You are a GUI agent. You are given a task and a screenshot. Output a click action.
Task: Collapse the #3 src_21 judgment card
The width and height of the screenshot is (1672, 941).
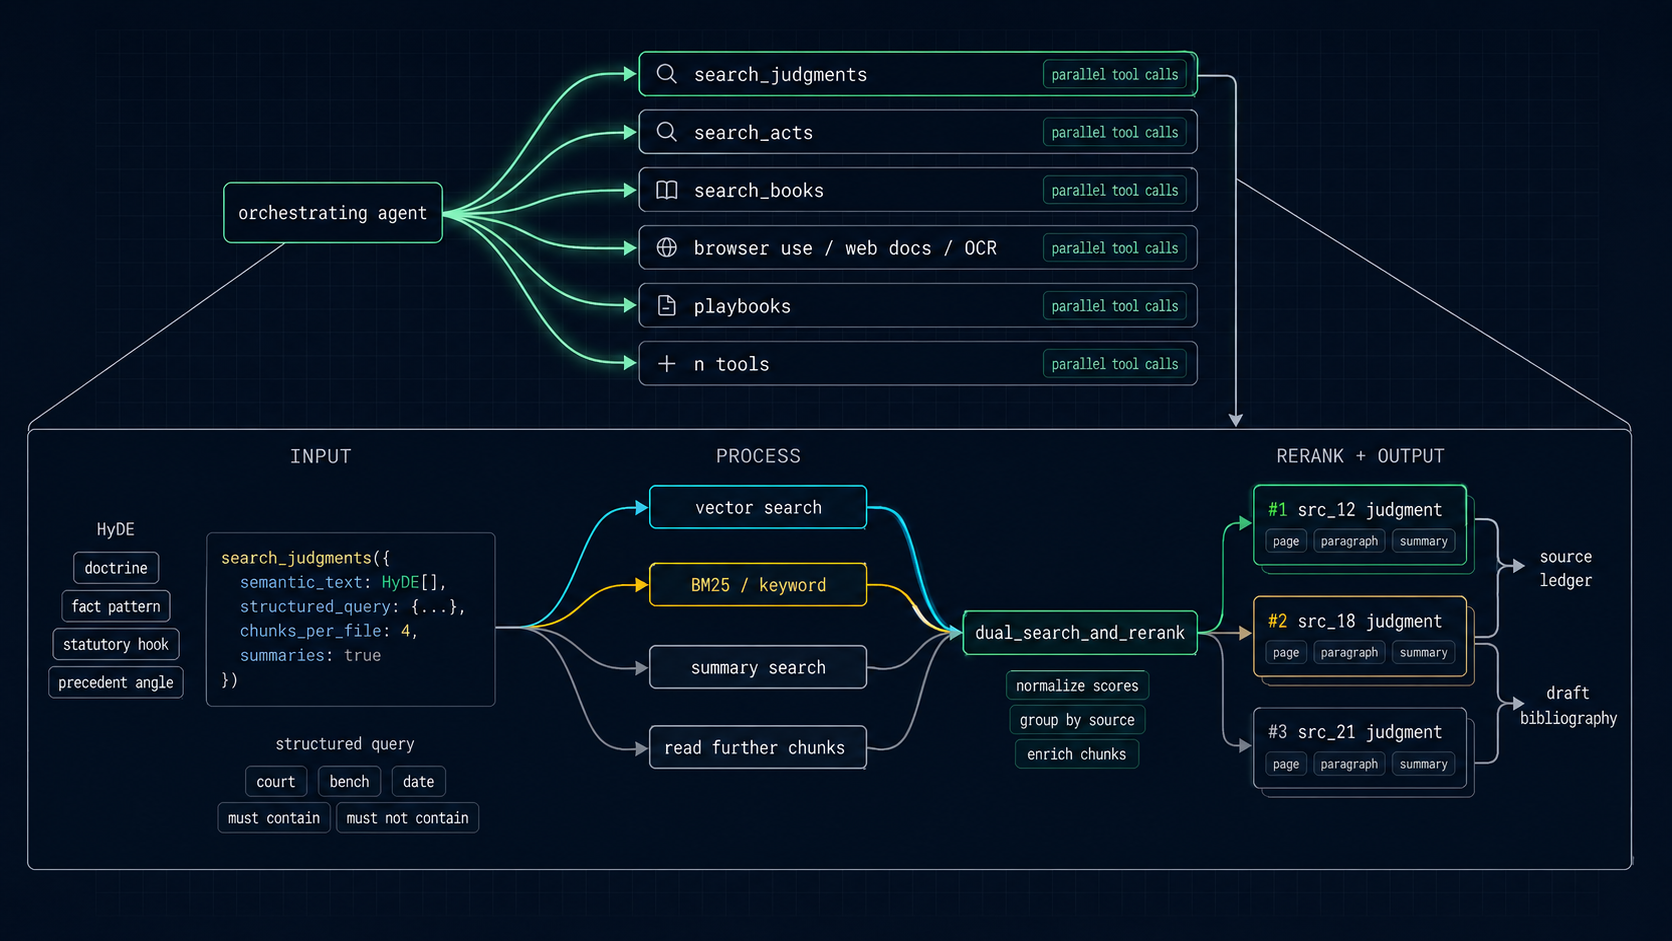tap(1358, 731)
